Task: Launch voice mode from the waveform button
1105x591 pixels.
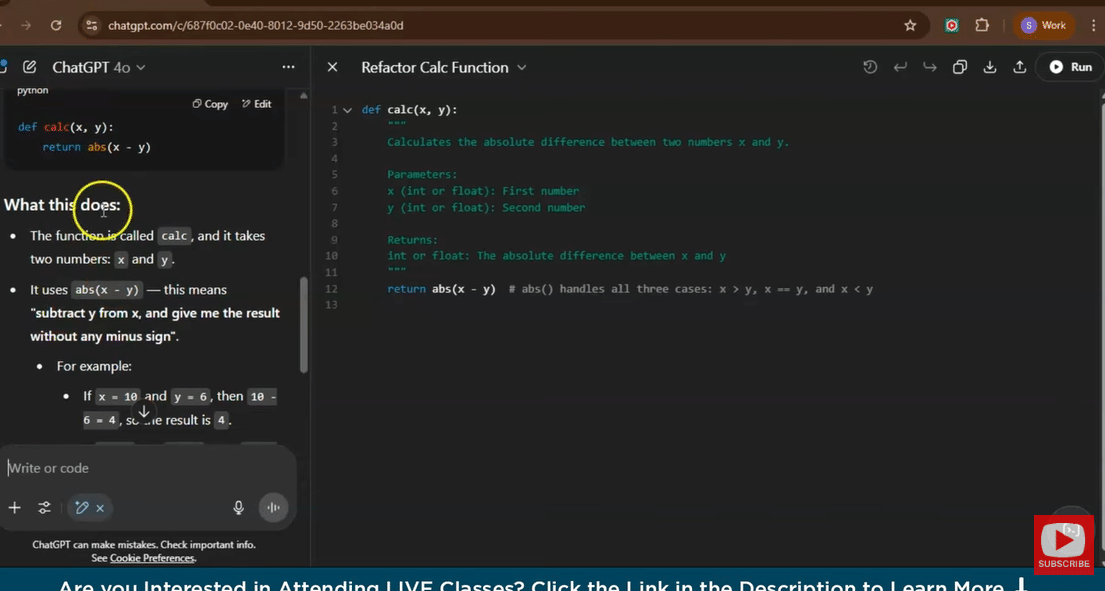Action: [273, 508]
